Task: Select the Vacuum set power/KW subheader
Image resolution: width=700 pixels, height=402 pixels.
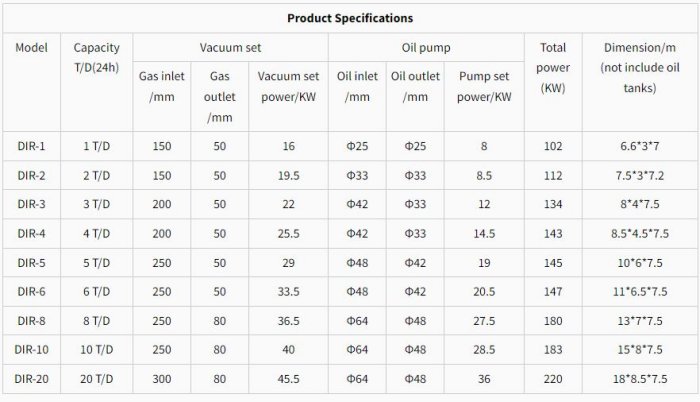Action: [x=288, y=87]
